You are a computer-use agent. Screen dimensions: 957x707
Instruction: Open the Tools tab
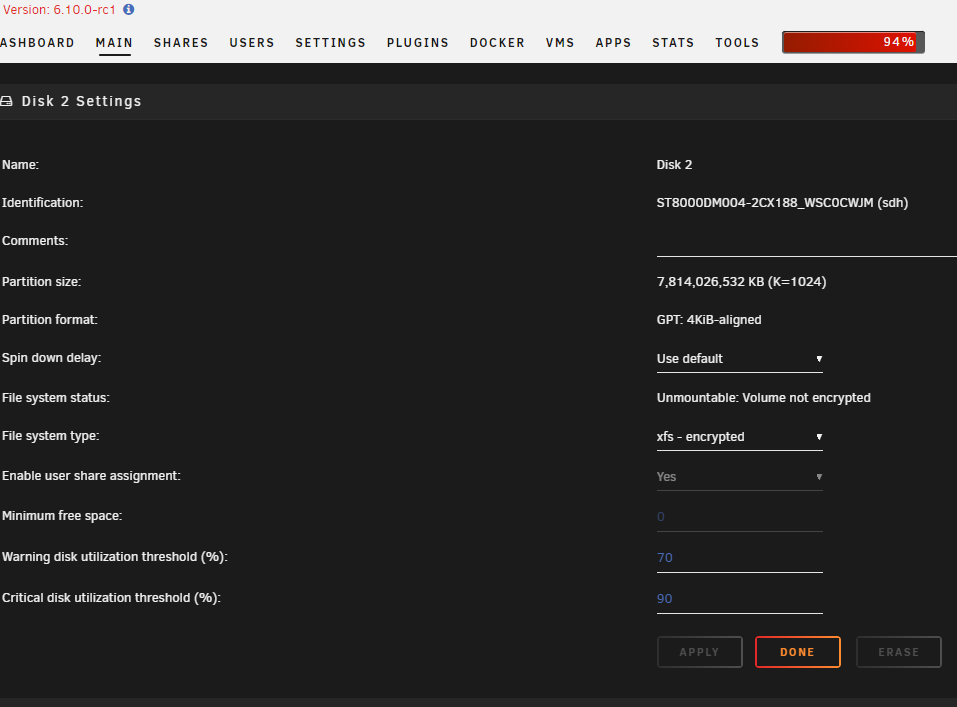pyautogui.click(x=737, y=43)
